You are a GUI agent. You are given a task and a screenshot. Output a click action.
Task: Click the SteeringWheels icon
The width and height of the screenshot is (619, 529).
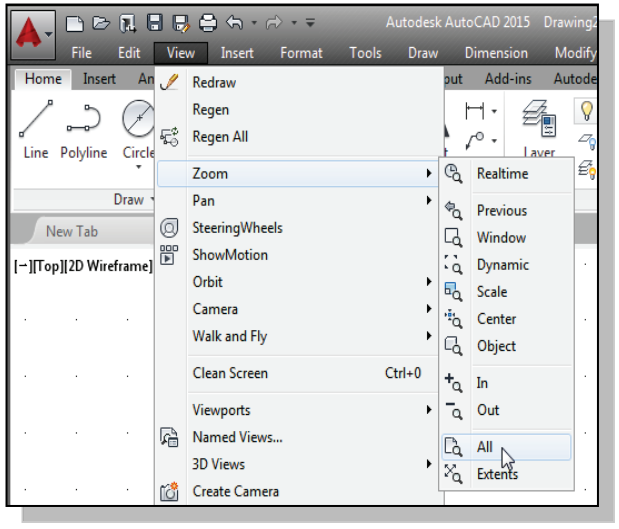click(x=169, y=228)
